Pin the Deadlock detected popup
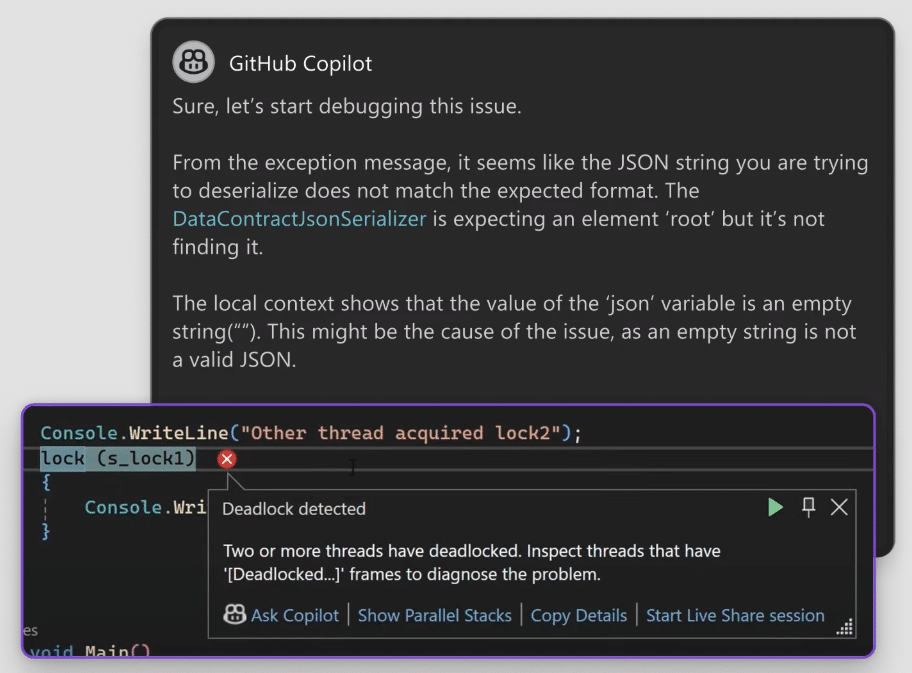Viewport: 912px width, 673px height. click(x=809, y=507)
